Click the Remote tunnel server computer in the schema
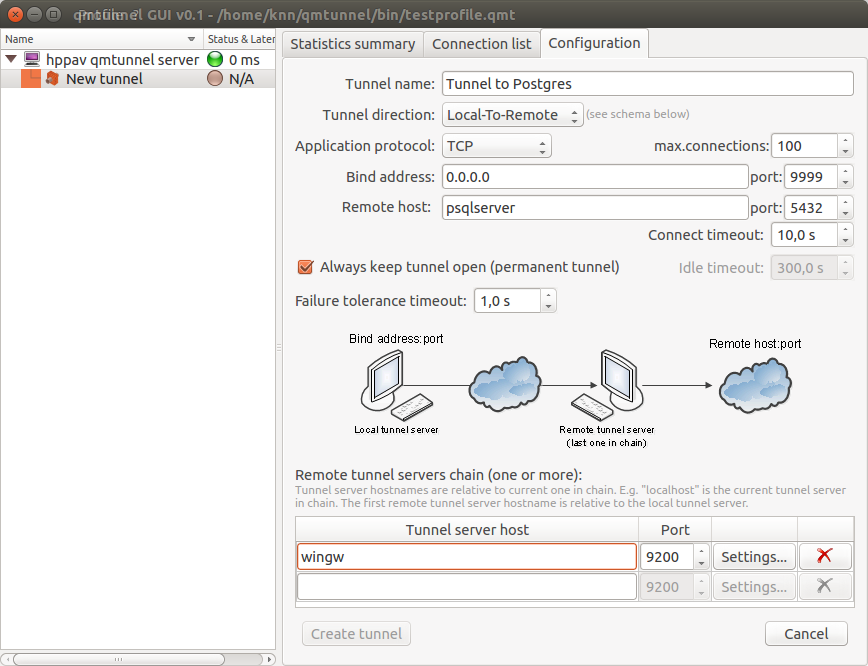This screenshot has height=666, width=868. [607, 386]
